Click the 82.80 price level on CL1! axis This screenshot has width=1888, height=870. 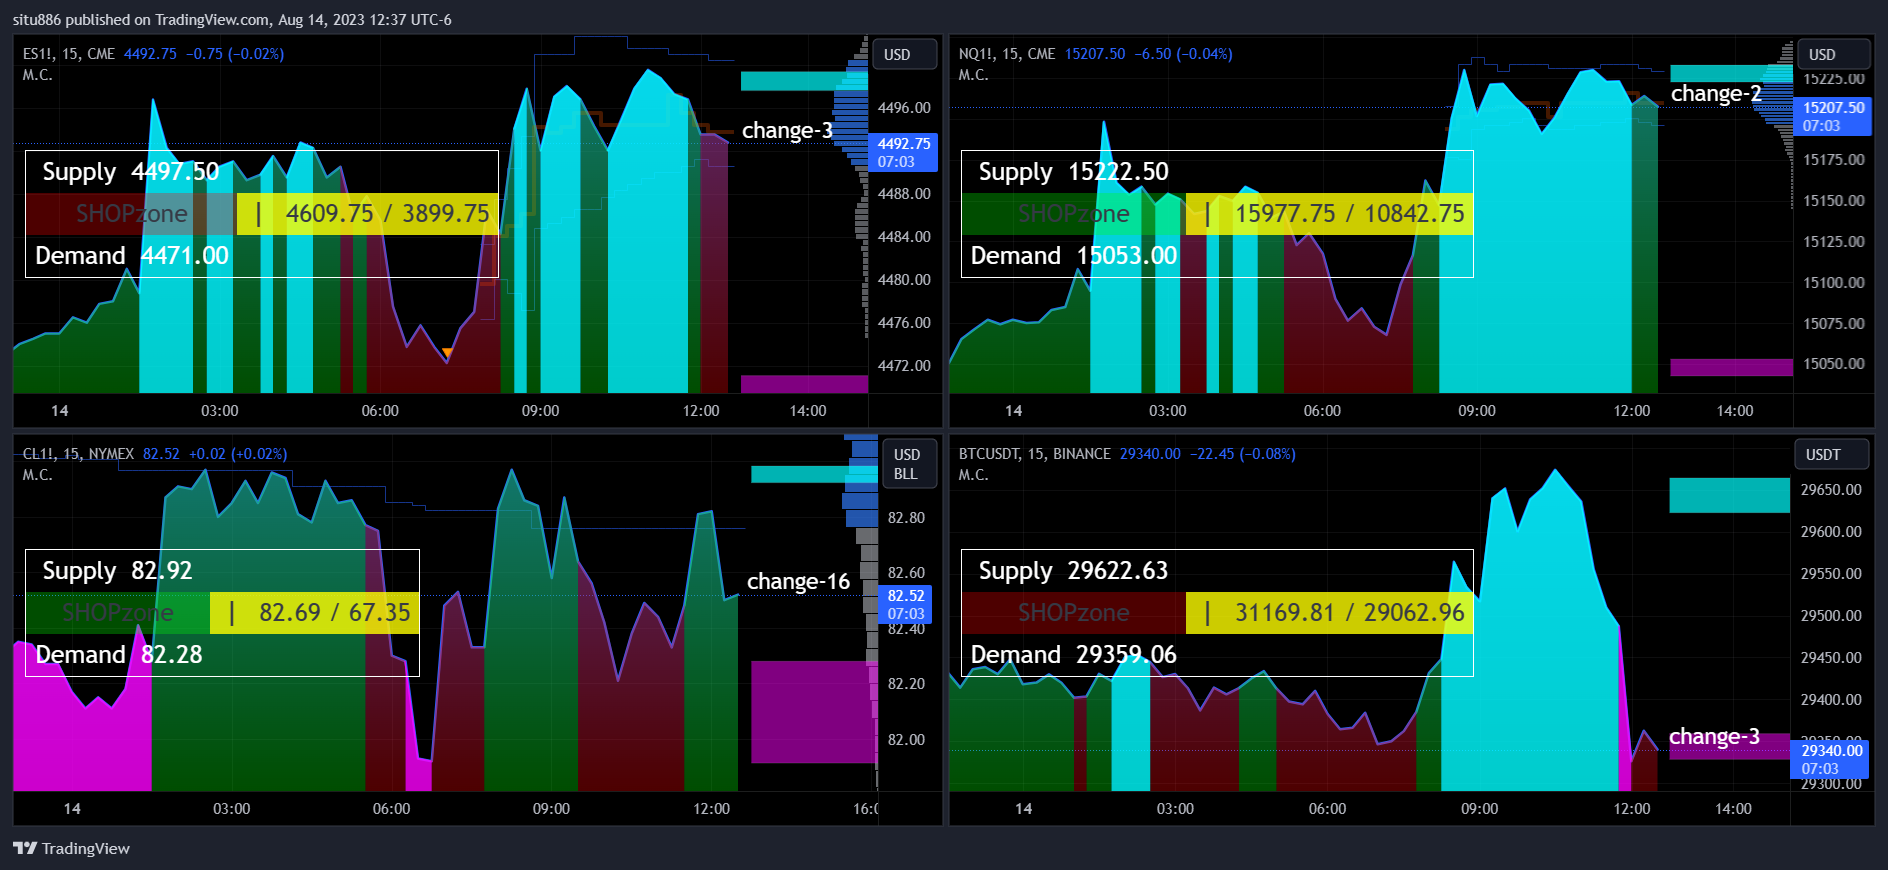(x=906, y=518)
